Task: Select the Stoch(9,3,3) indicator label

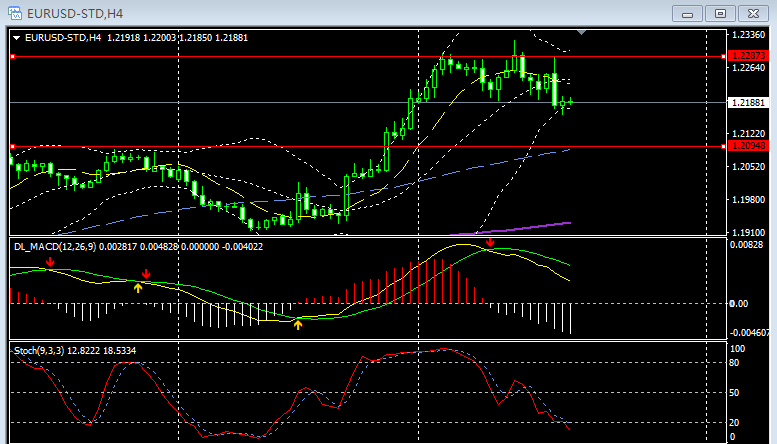Action: [39, 350]
